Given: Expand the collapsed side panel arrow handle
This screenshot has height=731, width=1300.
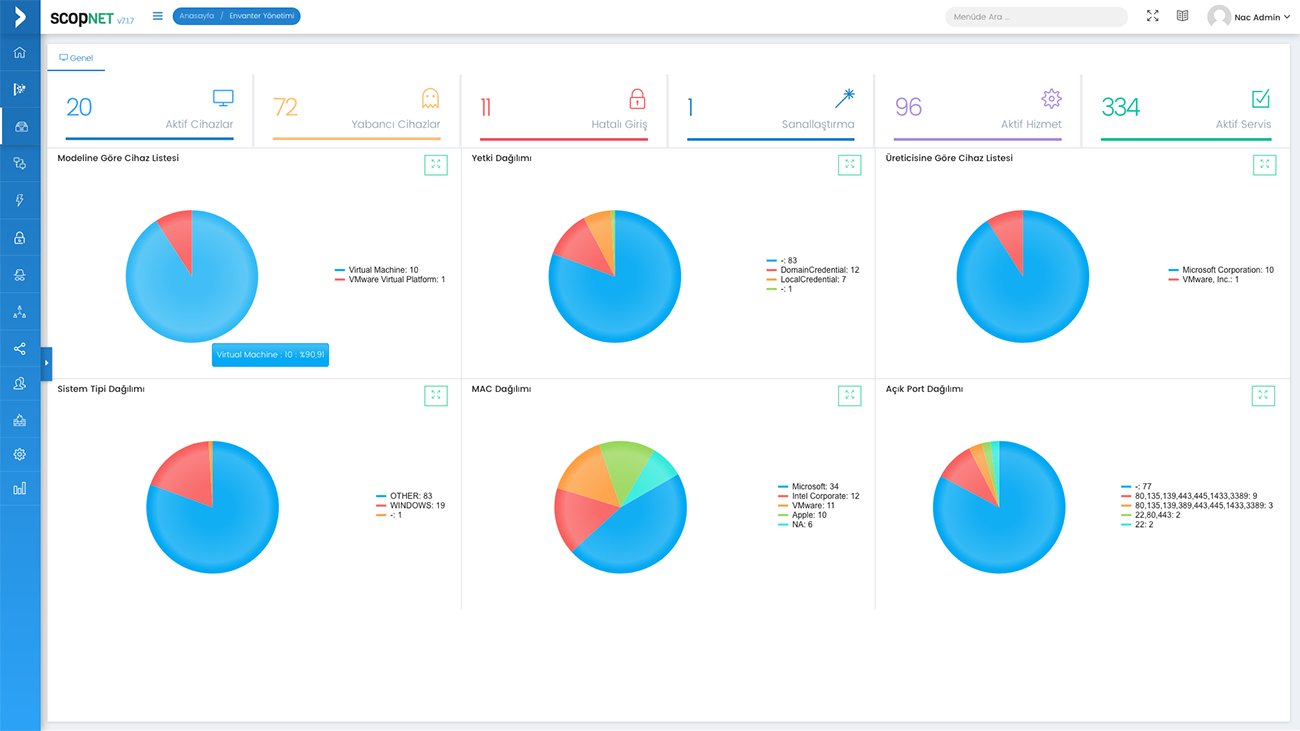Looking at the screenshot, I should tap(46, 363).
